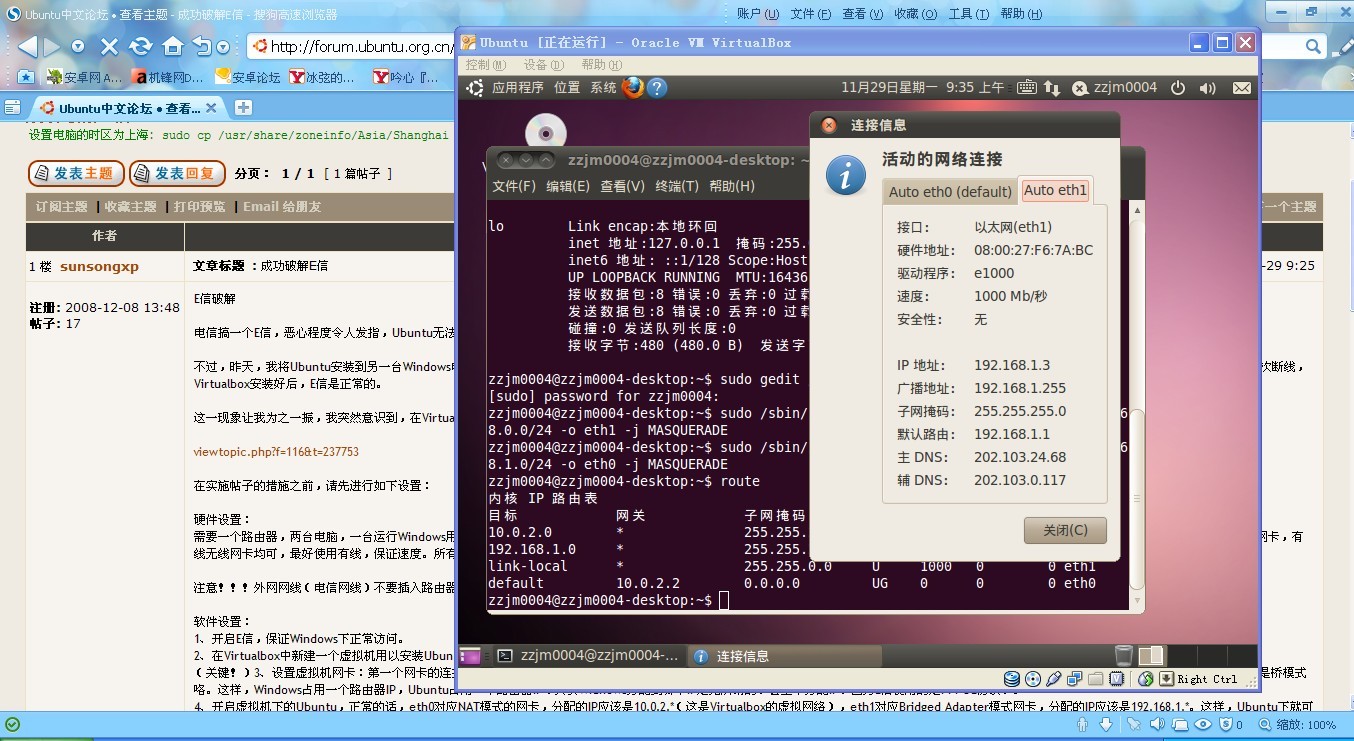Open terminal 帮助(H) menu
Image resolution: width=1354 pixels, height=741 pixels.
(731, 186)
